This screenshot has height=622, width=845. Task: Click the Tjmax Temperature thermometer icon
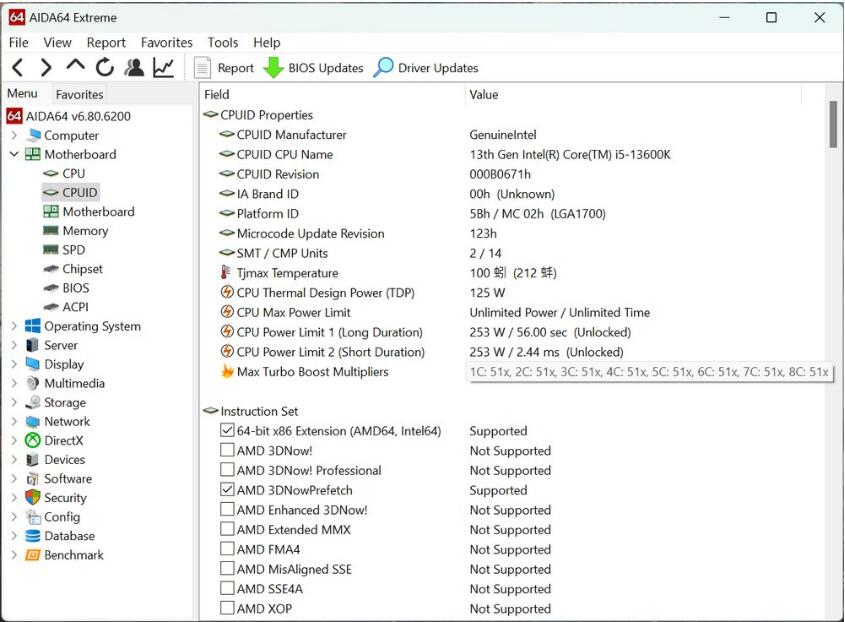click(x=226, y=273)
